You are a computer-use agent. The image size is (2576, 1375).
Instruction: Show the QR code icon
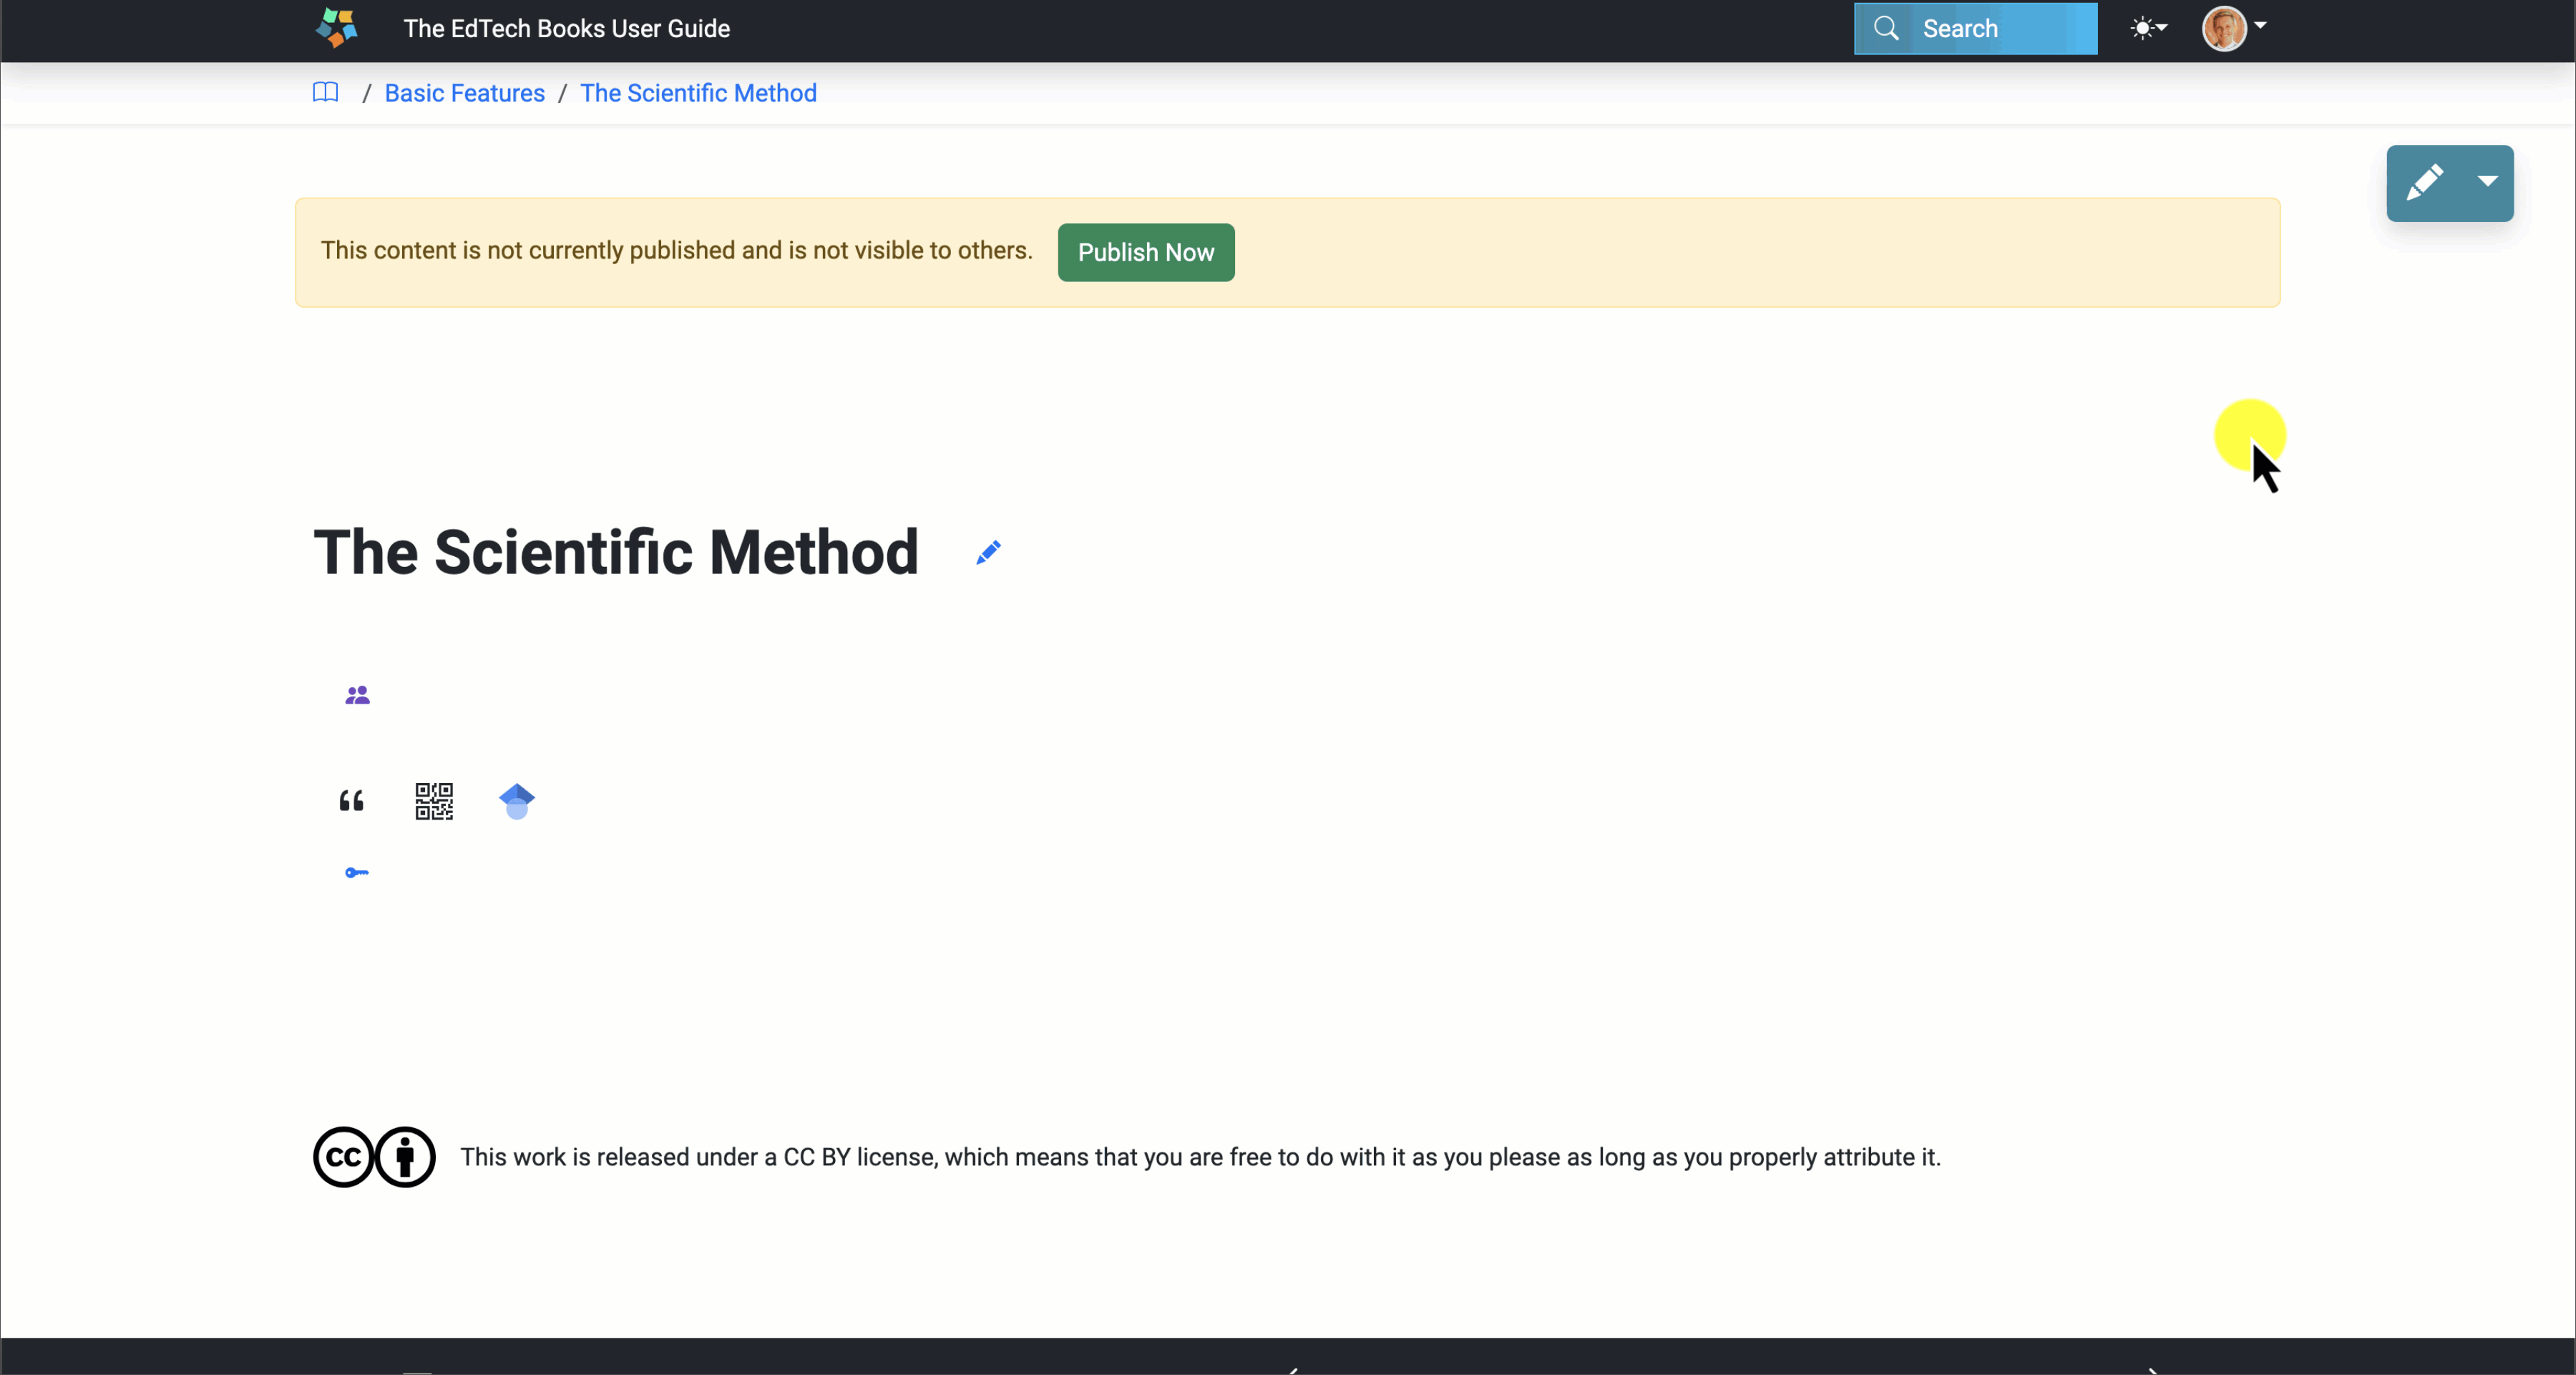pyautogui.click(x=434, y=801)
